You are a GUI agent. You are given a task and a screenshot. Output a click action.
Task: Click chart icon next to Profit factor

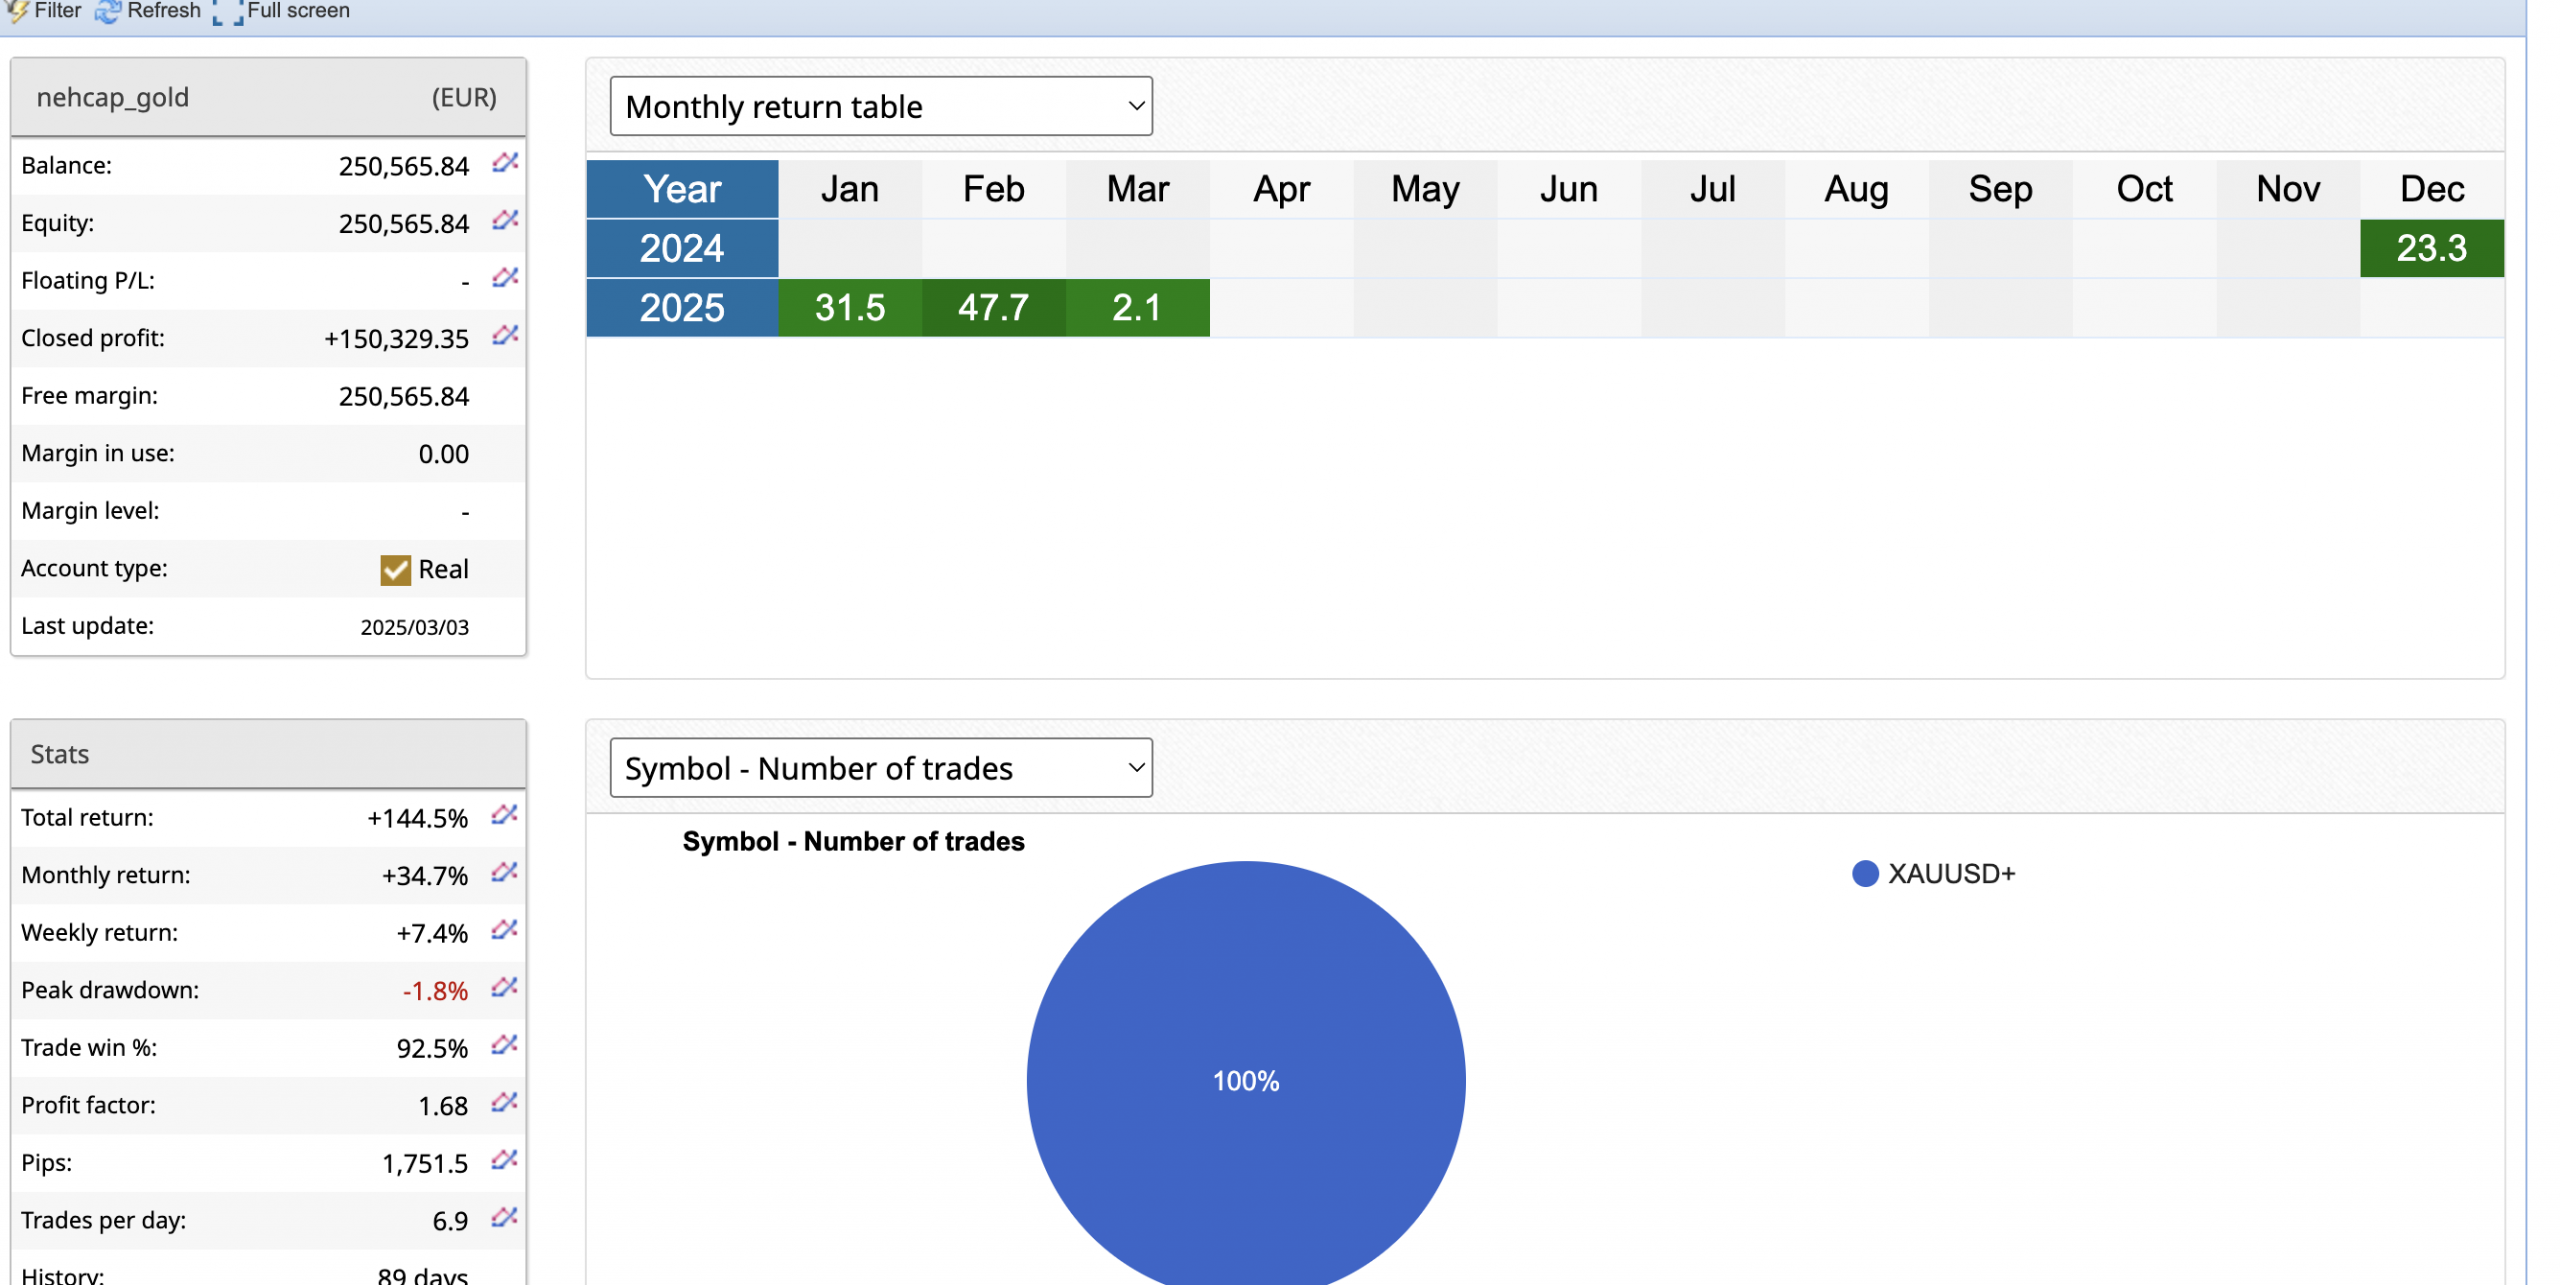pyautogui.click(x=504, y=1103)
